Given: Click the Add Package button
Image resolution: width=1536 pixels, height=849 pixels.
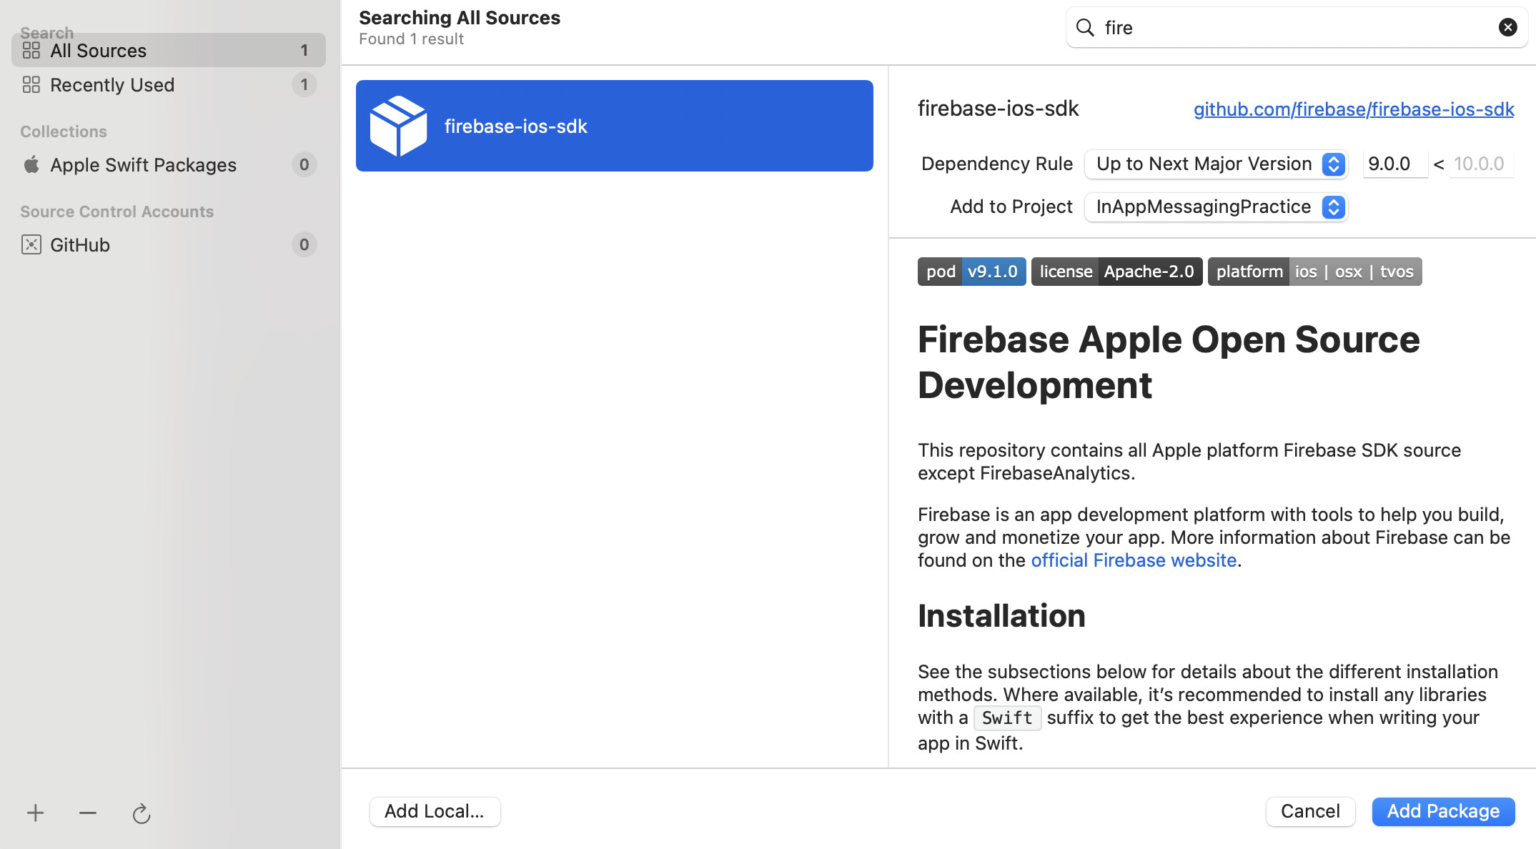Looking at the screenshot, I should point(1443,811).
